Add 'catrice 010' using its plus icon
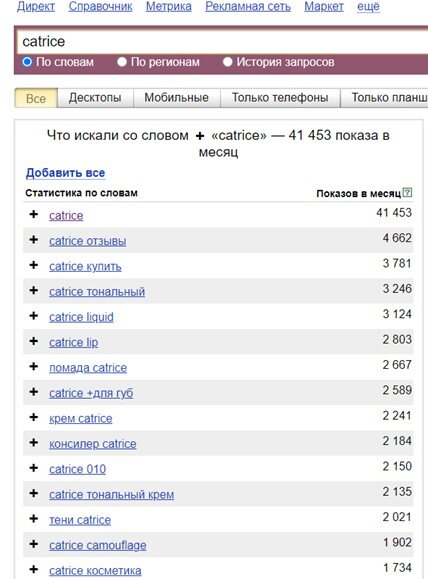 [x=34, y=468]
